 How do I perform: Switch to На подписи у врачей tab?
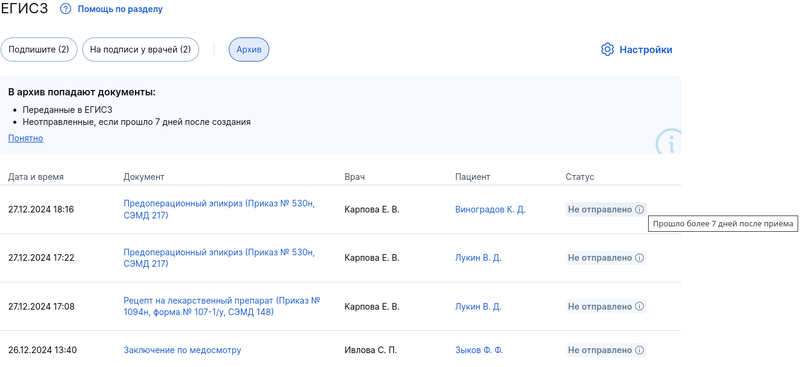pos(140,50)
